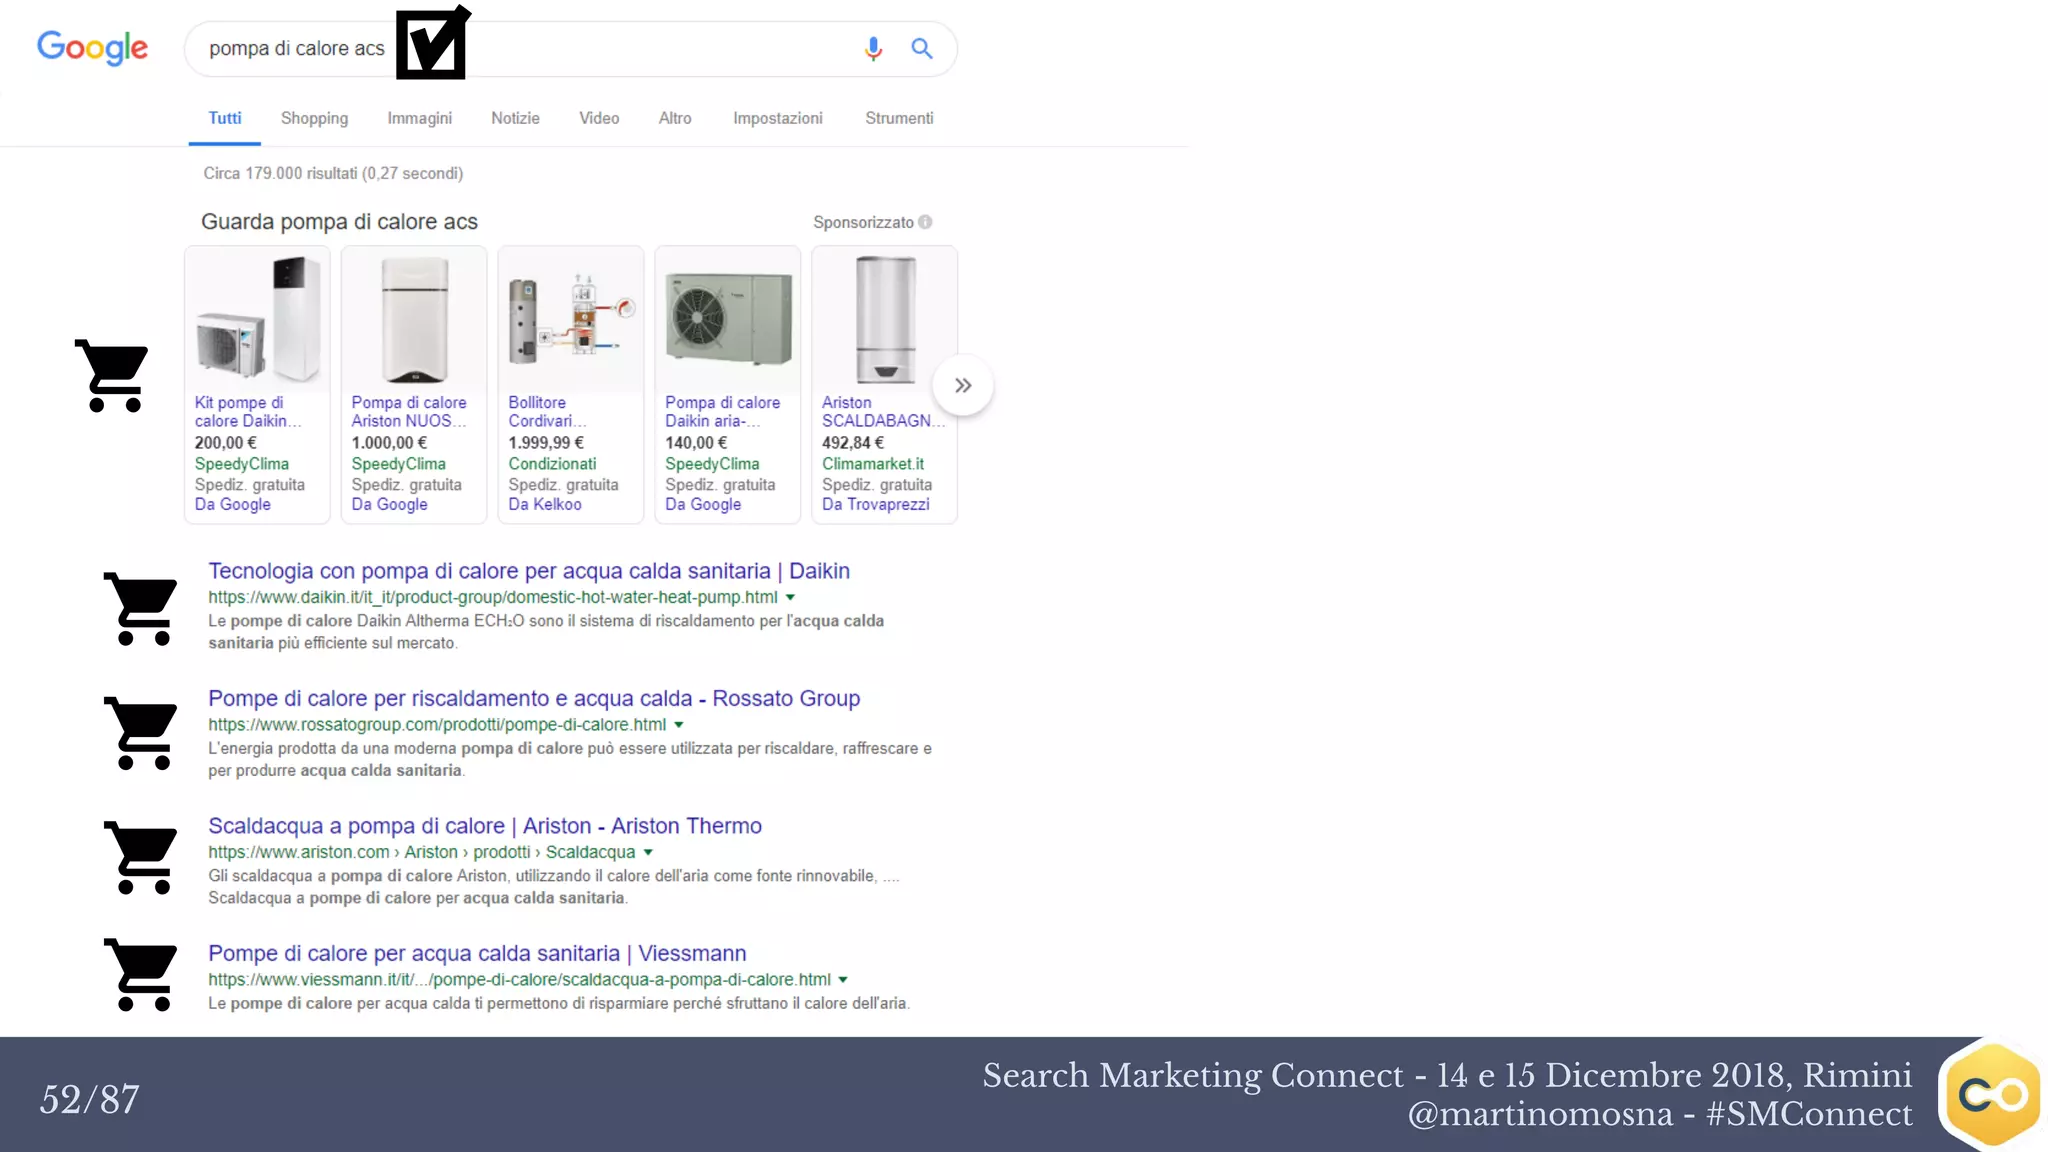The image size is (2048, 1152).
Task: Click the 140,00 € price
Action: [x=696, y=443]
